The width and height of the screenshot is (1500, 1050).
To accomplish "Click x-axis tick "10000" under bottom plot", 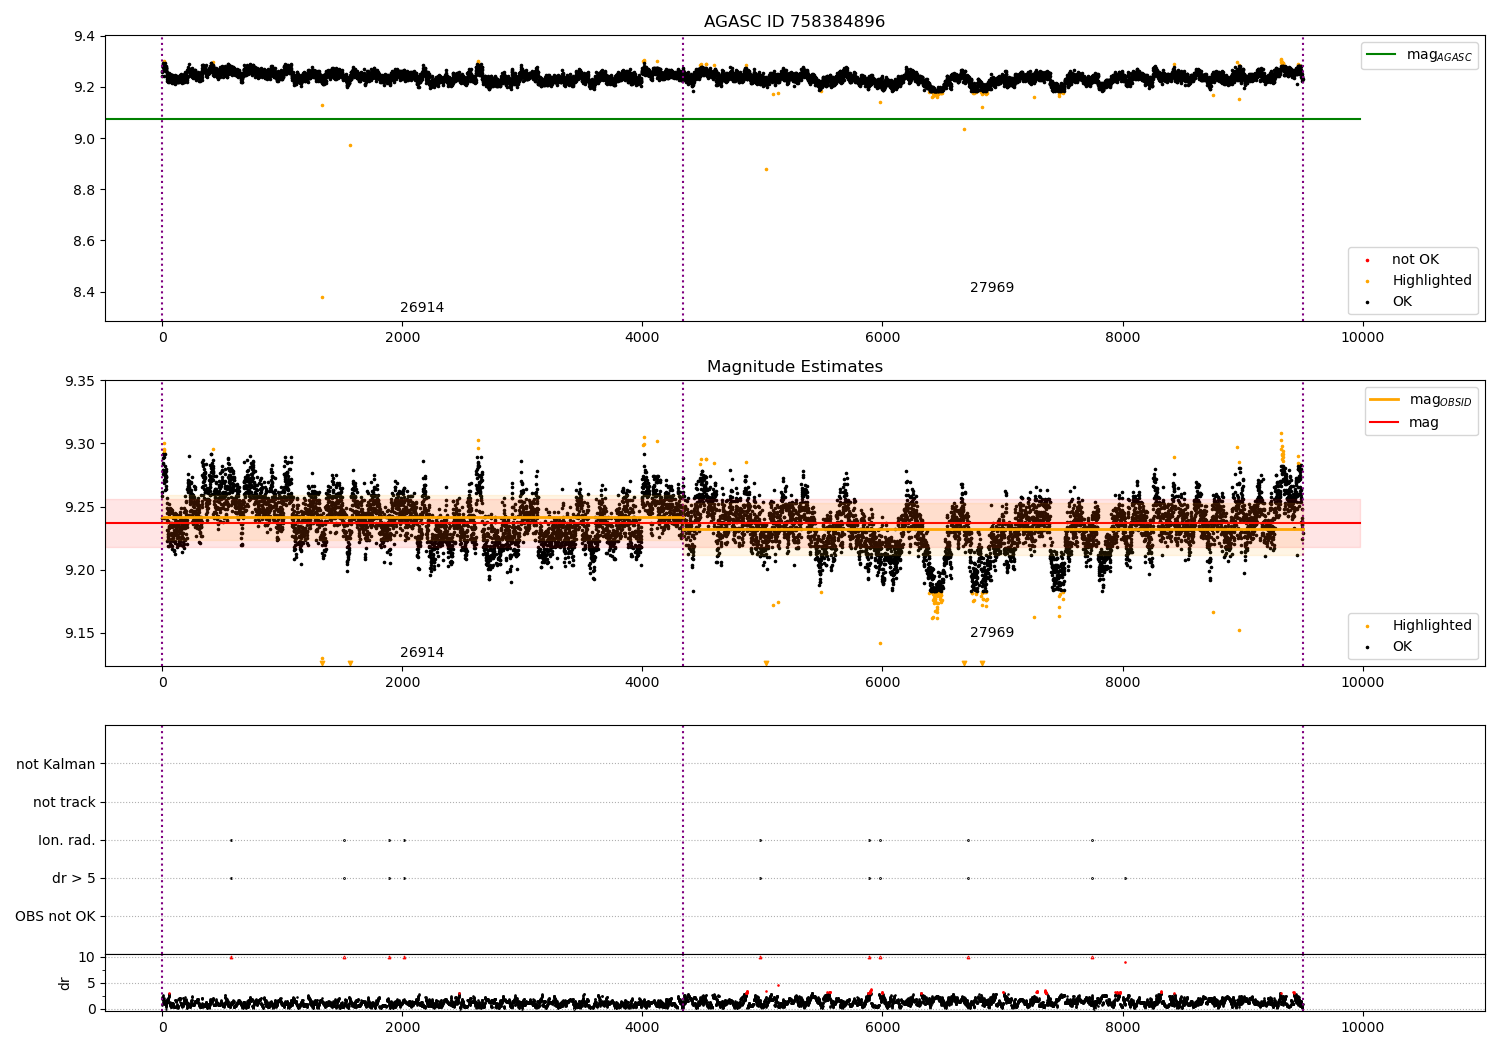I will [1362, 1028].
